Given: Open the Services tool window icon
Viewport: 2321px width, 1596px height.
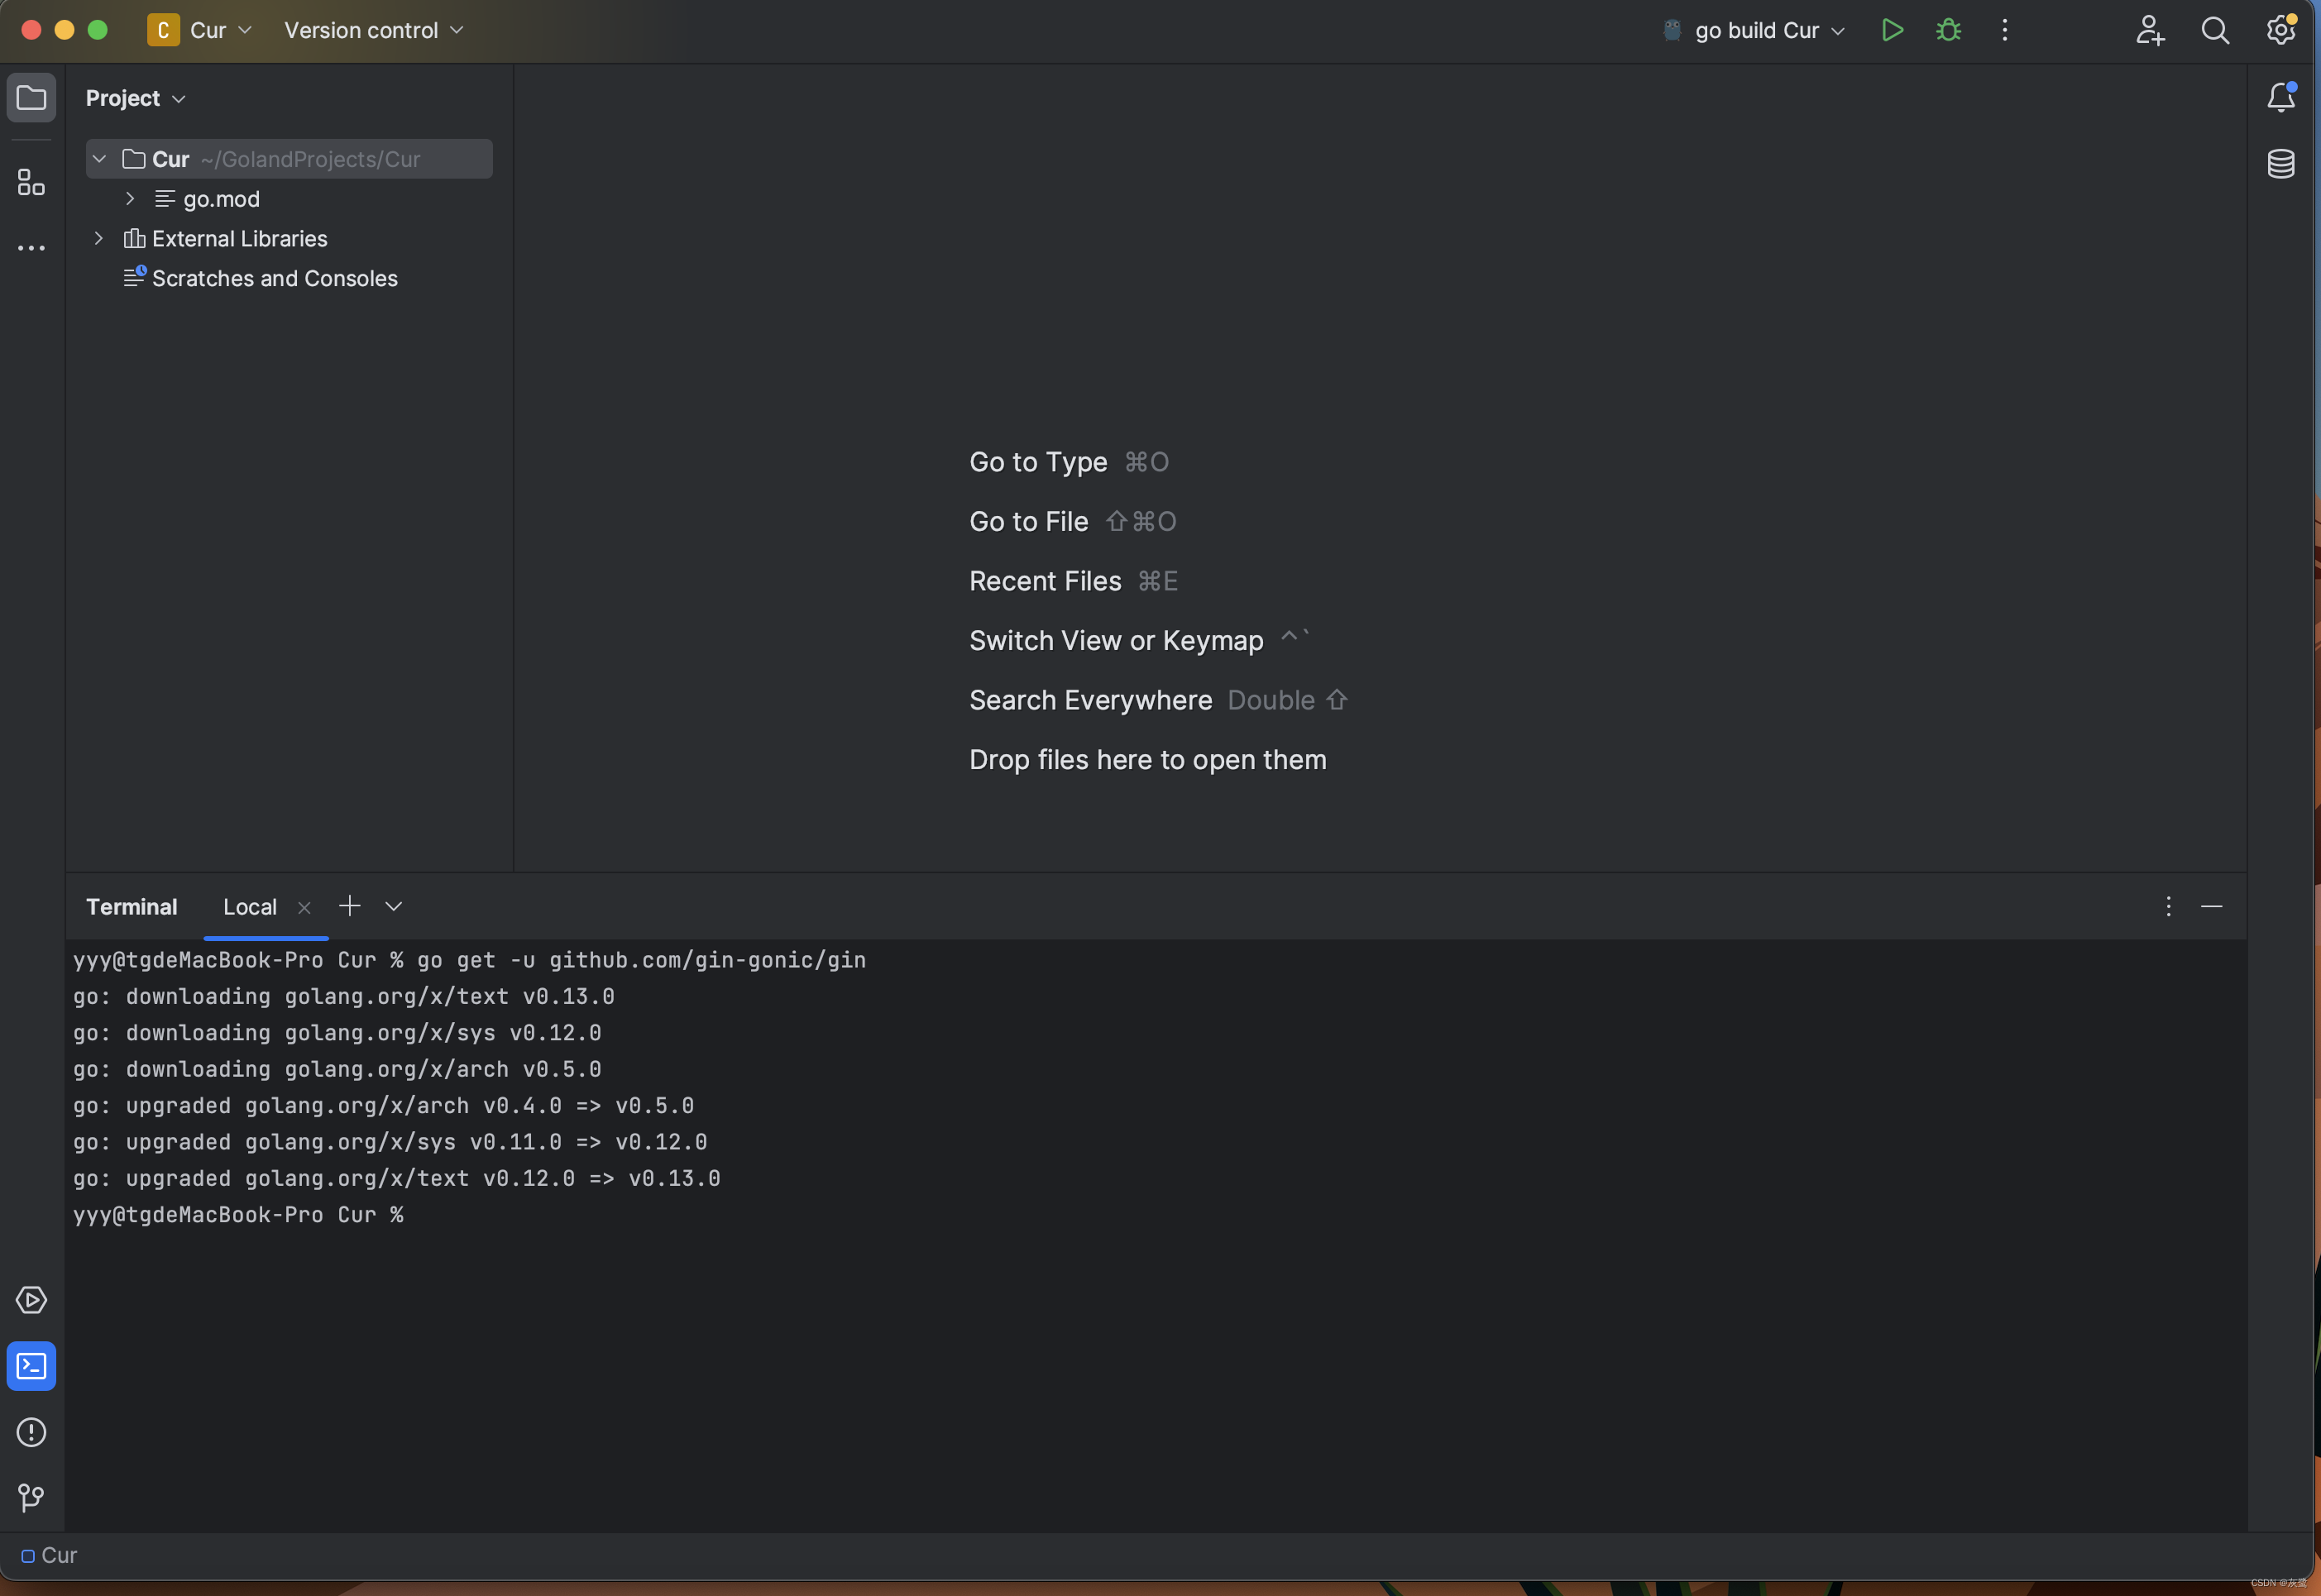Looking at the screenshot, I should [31, 1300].
